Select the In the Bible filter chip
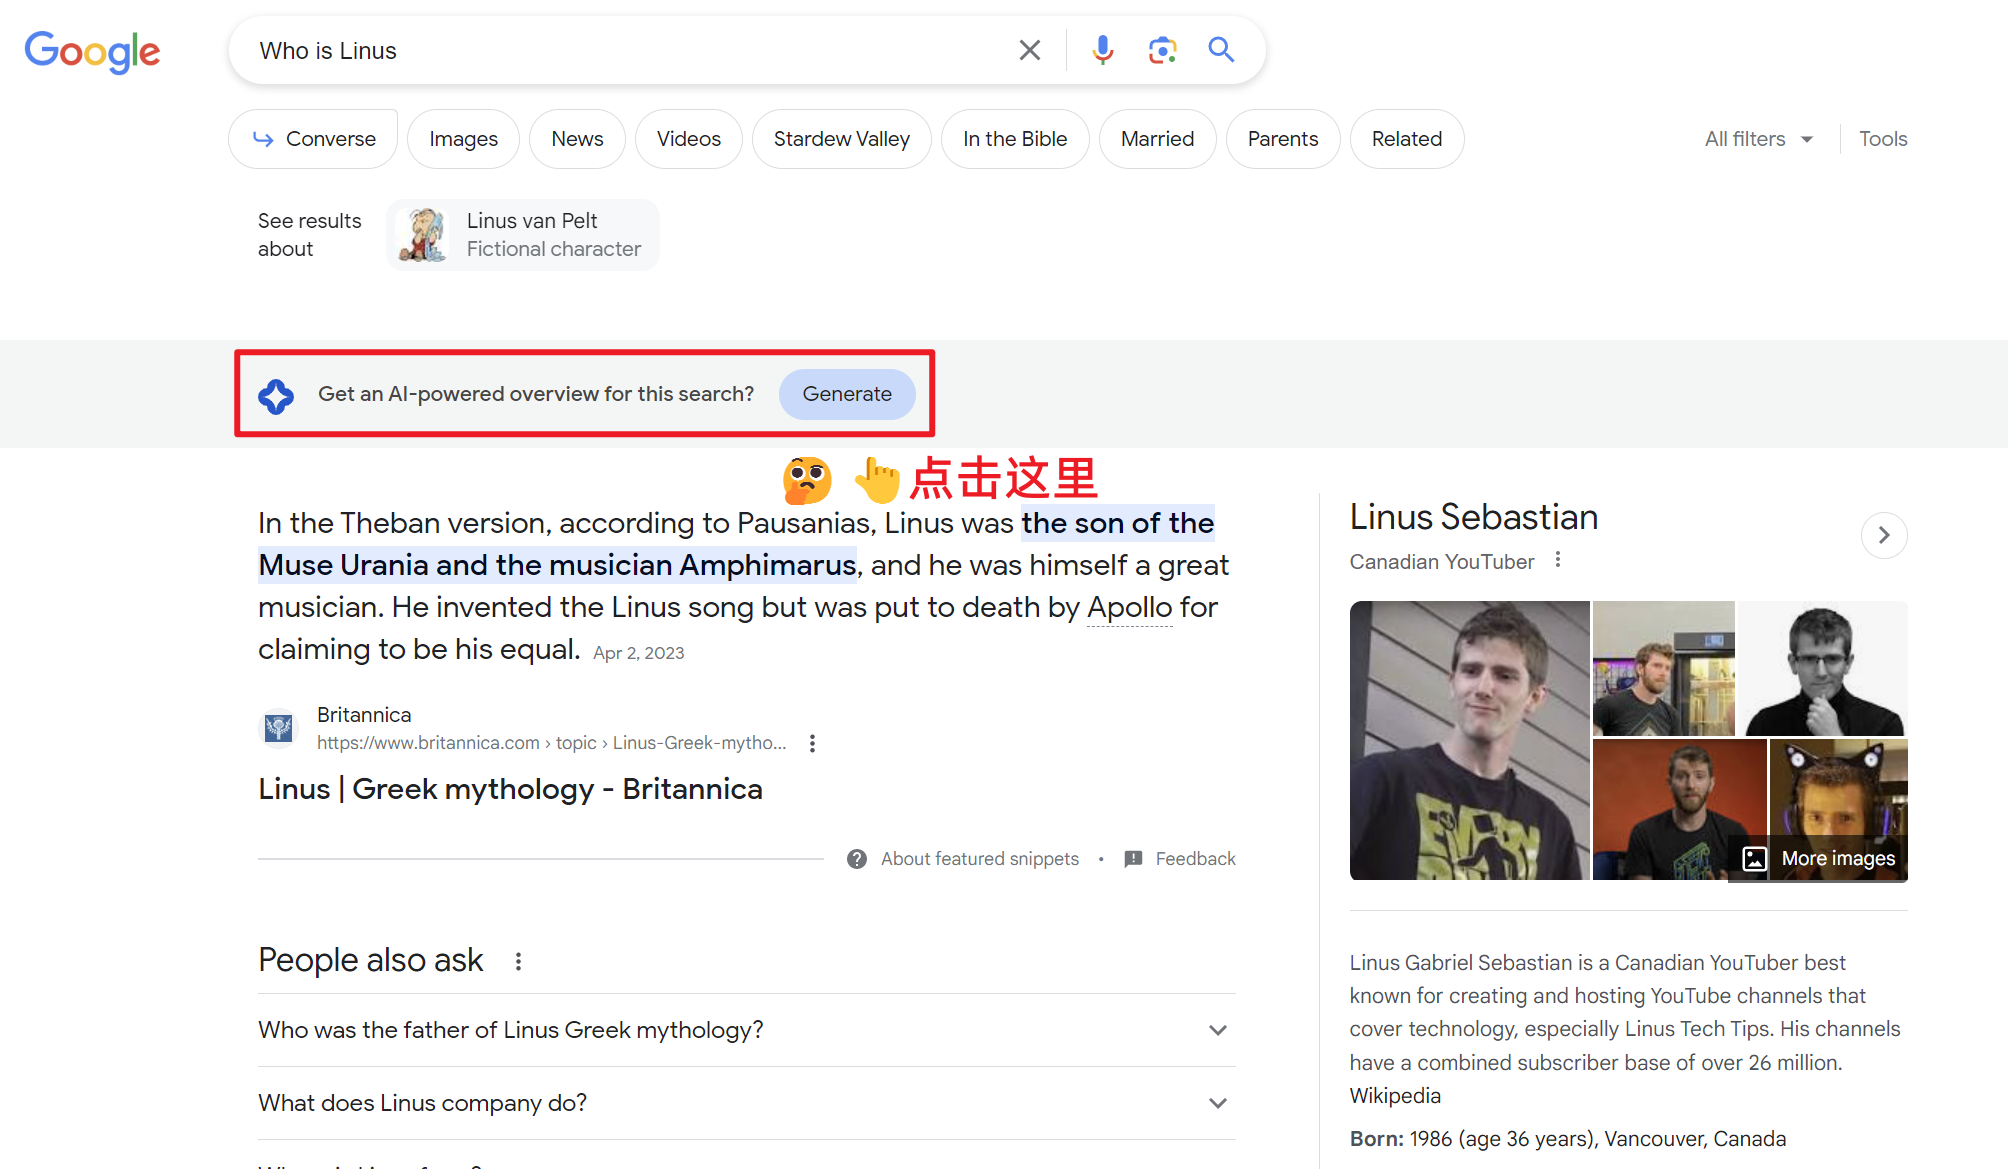This screenshot has width=2008, height=1169. 1015,138
